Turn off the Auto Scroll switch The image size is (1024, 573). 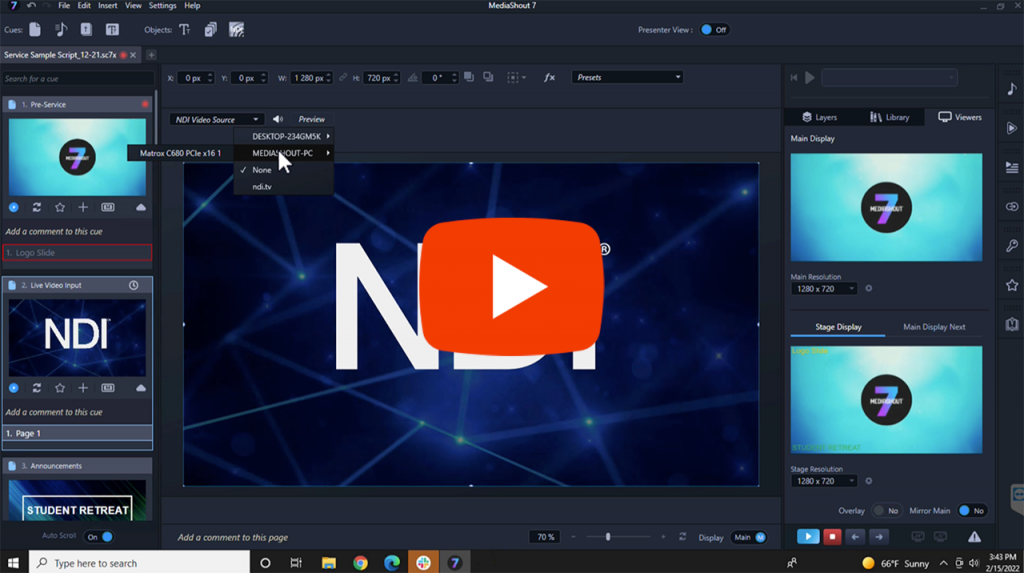coord(99,537)
